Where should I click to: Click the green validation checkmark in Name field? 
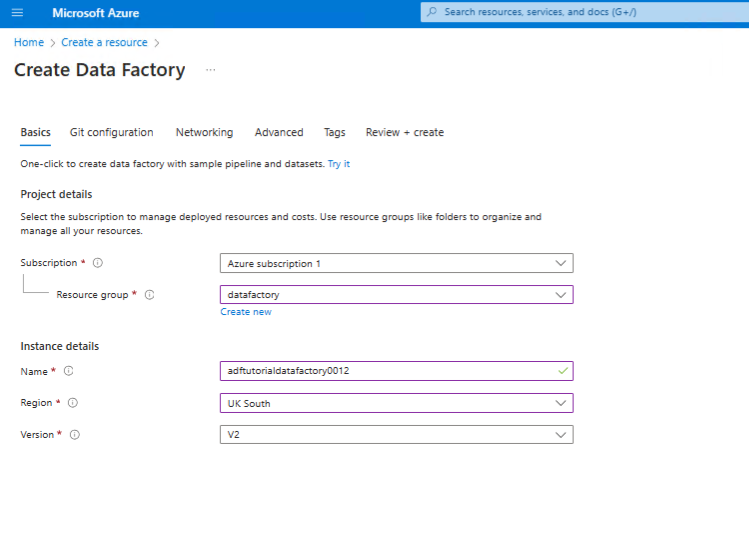click(x=563, y=371)
